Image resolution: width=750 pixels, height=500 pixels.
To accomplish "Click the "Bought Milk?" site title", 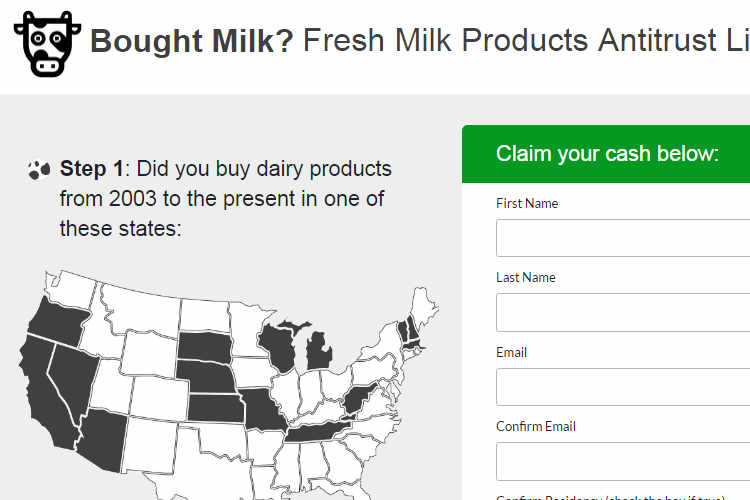I will 192,42.
